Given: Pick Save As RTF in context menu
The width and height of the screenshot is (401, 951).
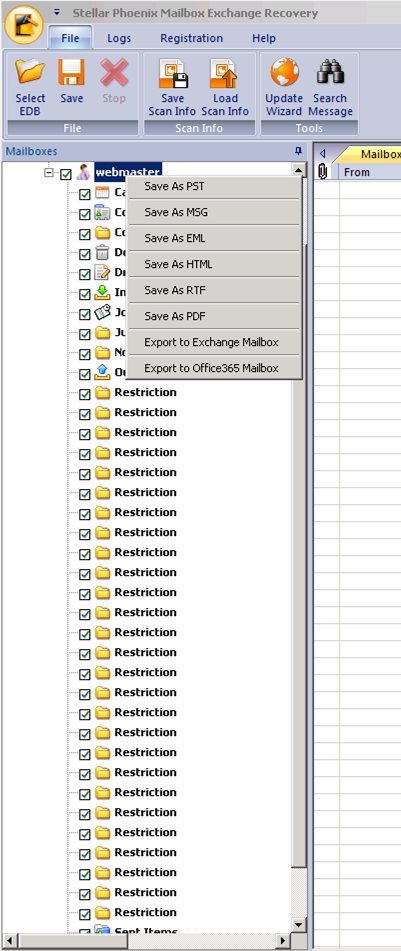Looking at the screenshot, I should tap(214, 291).
